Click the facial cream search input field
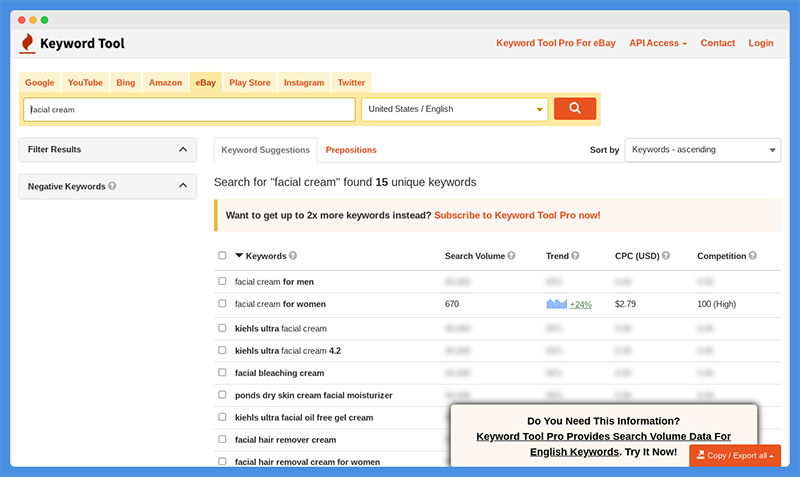This screenshot has width=800, height=477. [189, 109]
